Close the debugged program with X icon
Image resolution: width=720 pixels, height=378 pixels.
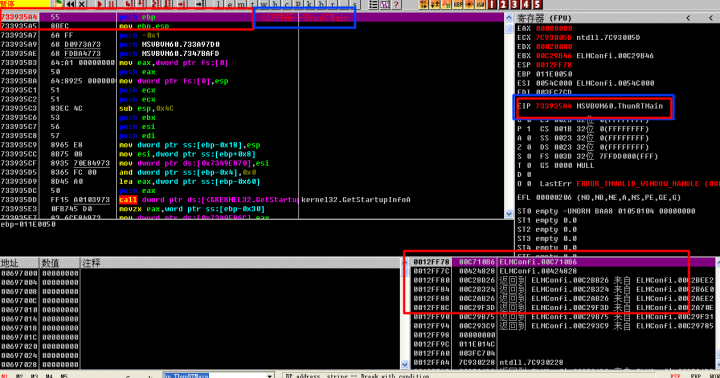point(81,4)
